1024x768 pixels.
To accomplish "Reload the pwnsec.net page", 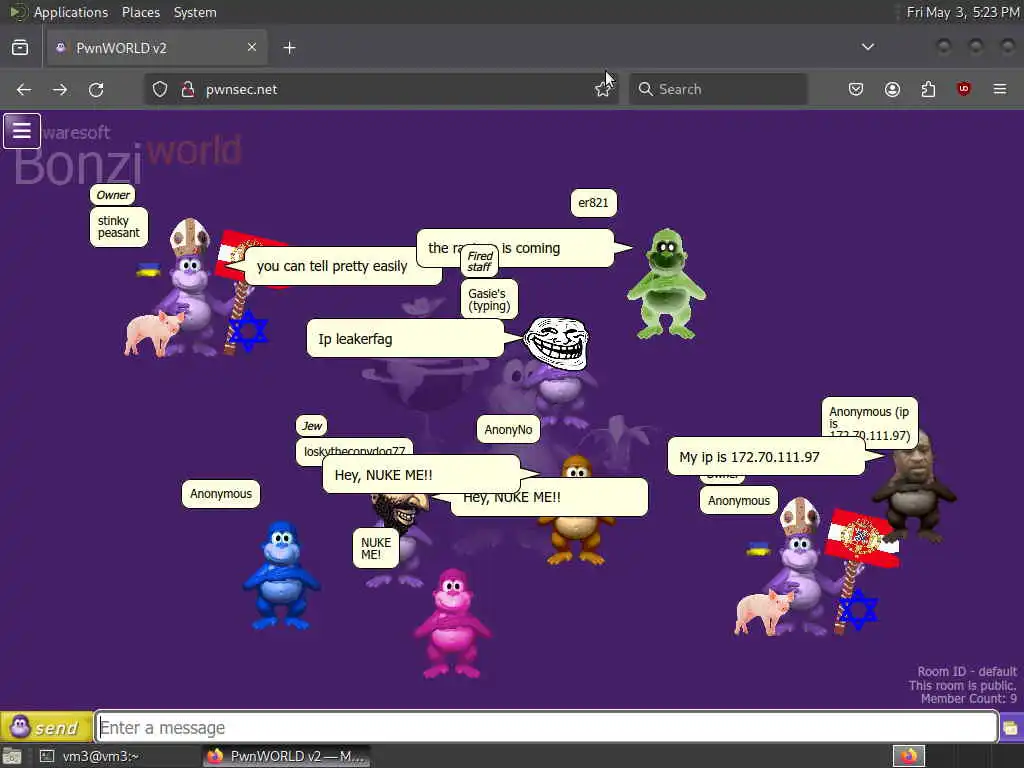I will click(x=96, y=89).
